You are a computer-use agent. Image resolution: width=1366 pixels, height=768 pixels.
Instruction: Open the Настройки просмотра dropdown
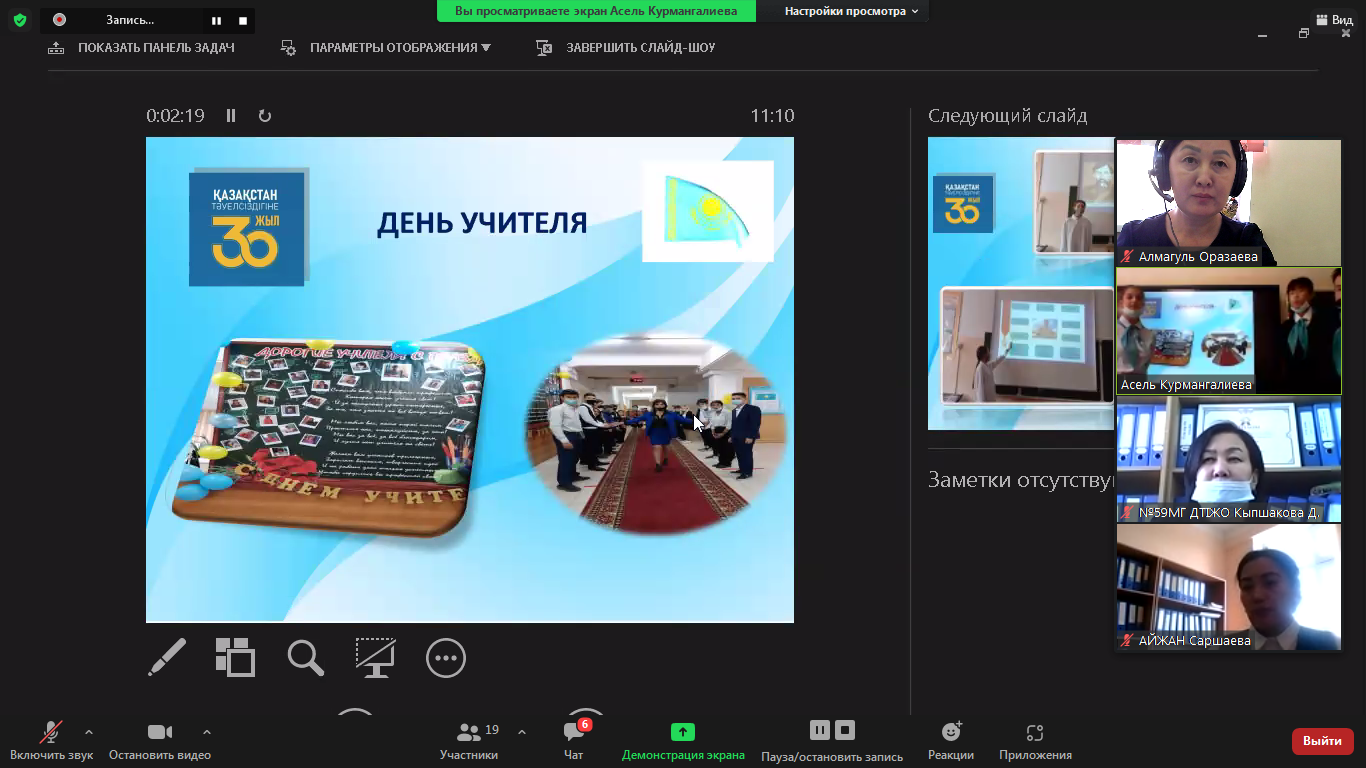tap(851, 11)
